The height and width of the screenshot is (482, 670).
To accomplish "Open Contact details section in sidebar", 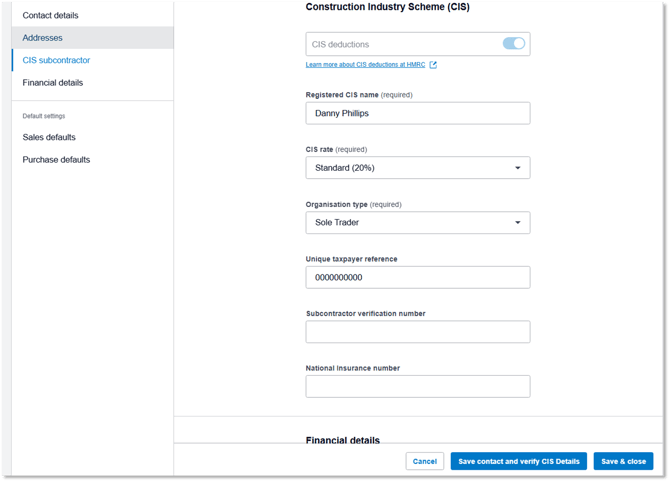I will (x=50, y=16).
